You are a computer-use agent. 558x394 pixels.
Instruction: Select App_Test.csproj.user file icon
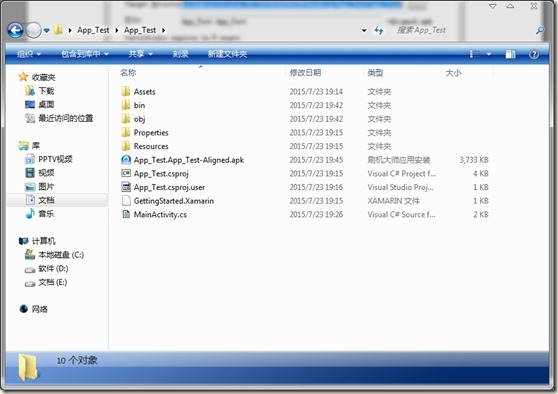[126, 187]
